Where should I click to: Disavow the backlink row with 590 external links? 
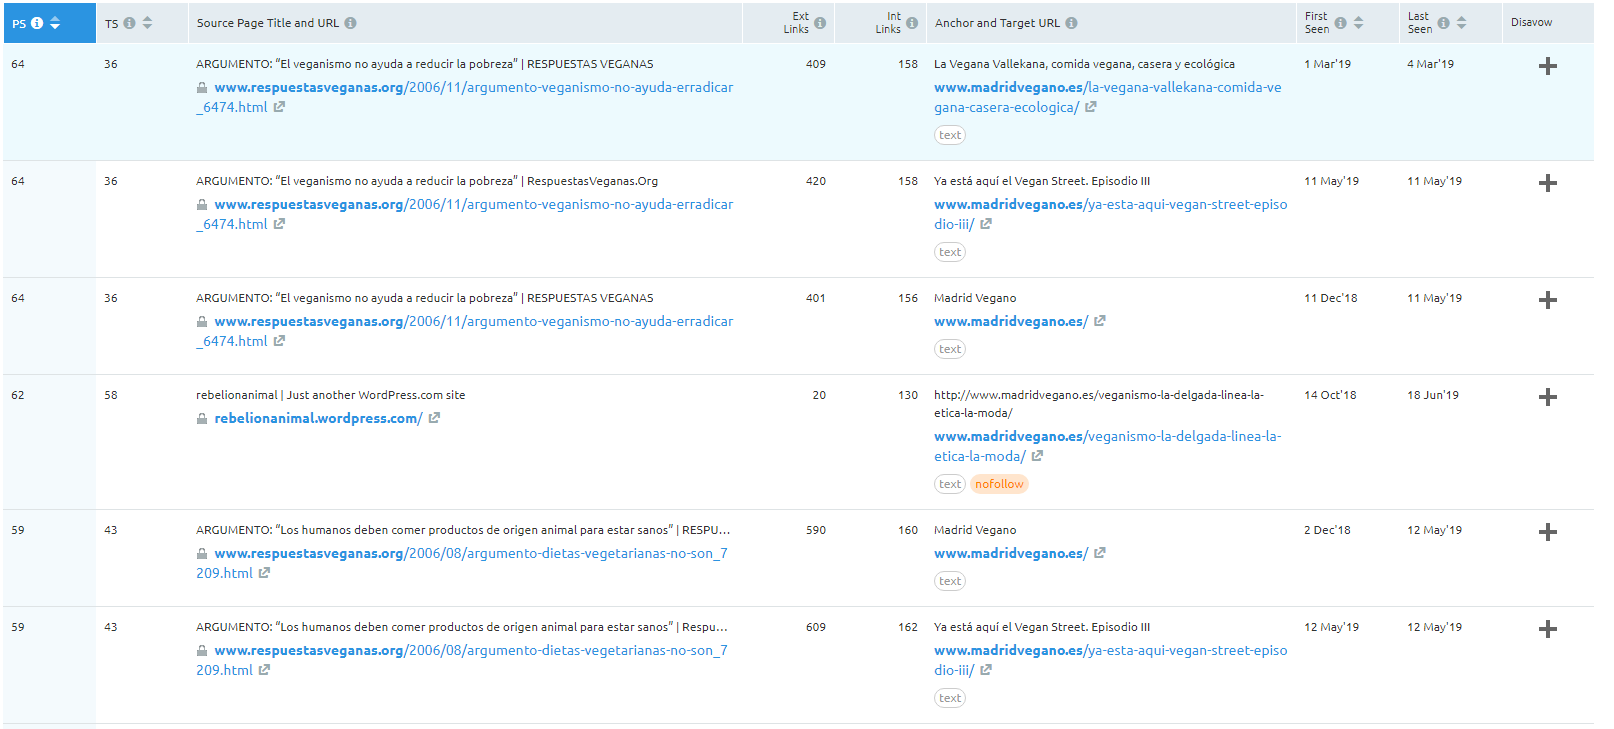click(1548, 532)
